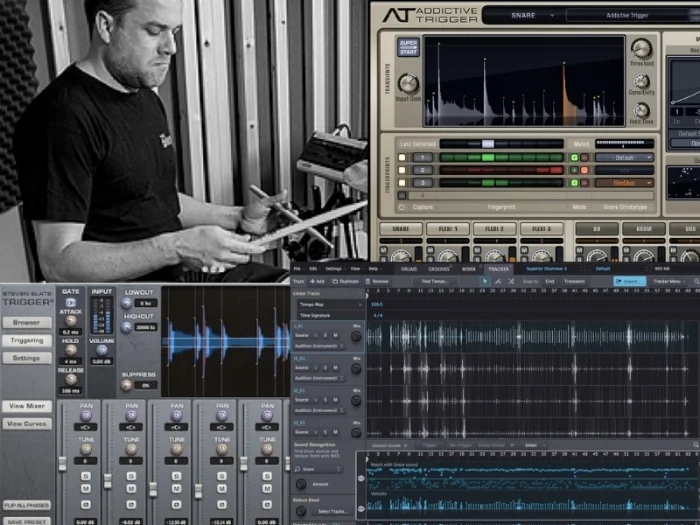Screen dimensions: 700x525
Task: Click the Attack knob in Slate Trigger gate
Action: coord(71,321)
